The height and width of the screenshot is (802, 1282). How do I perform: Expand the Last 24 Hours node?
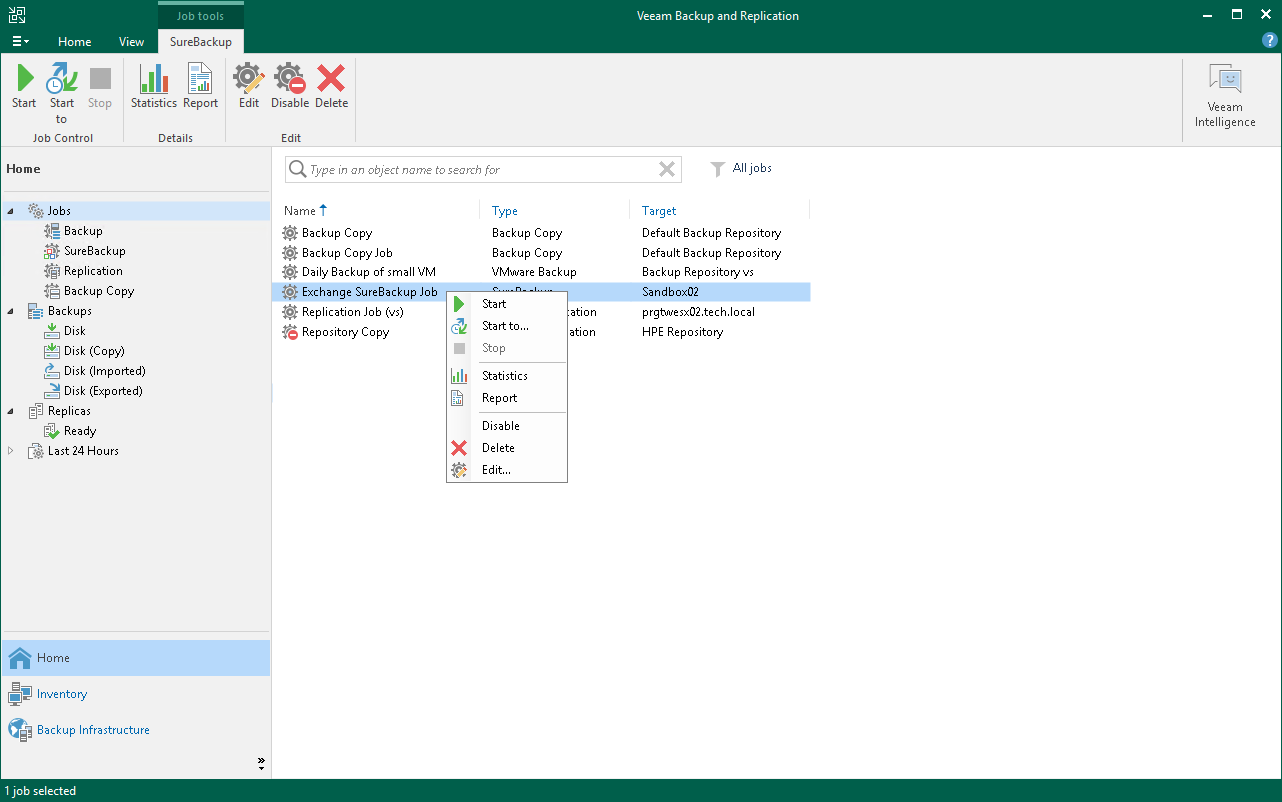click(9, 450)
